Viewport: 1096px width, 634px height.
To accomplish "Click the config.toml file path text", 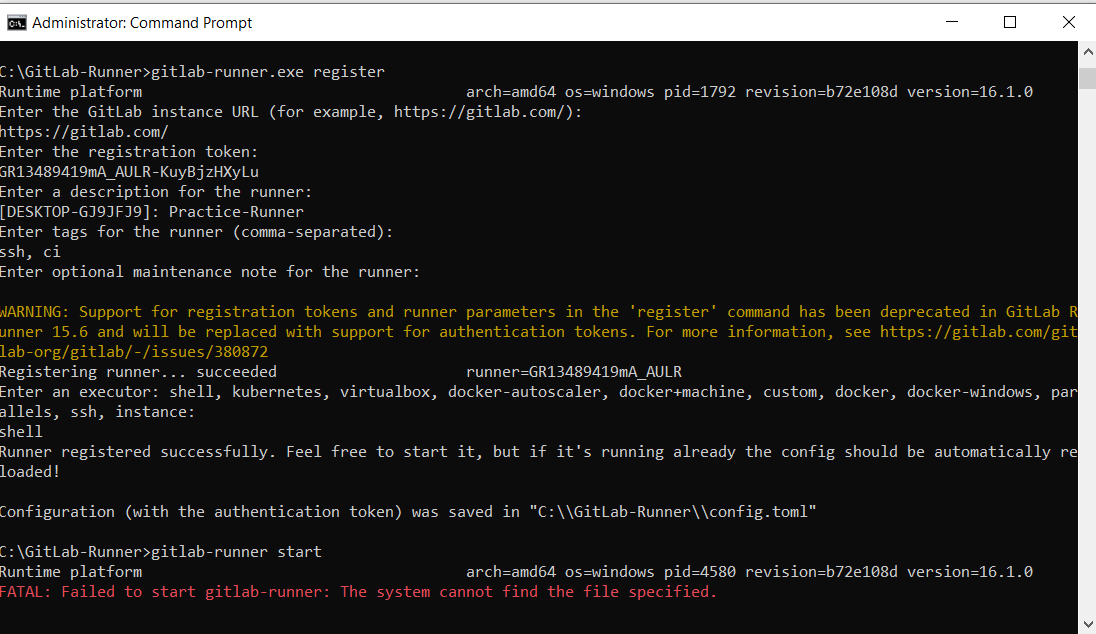I will point(674,512).
